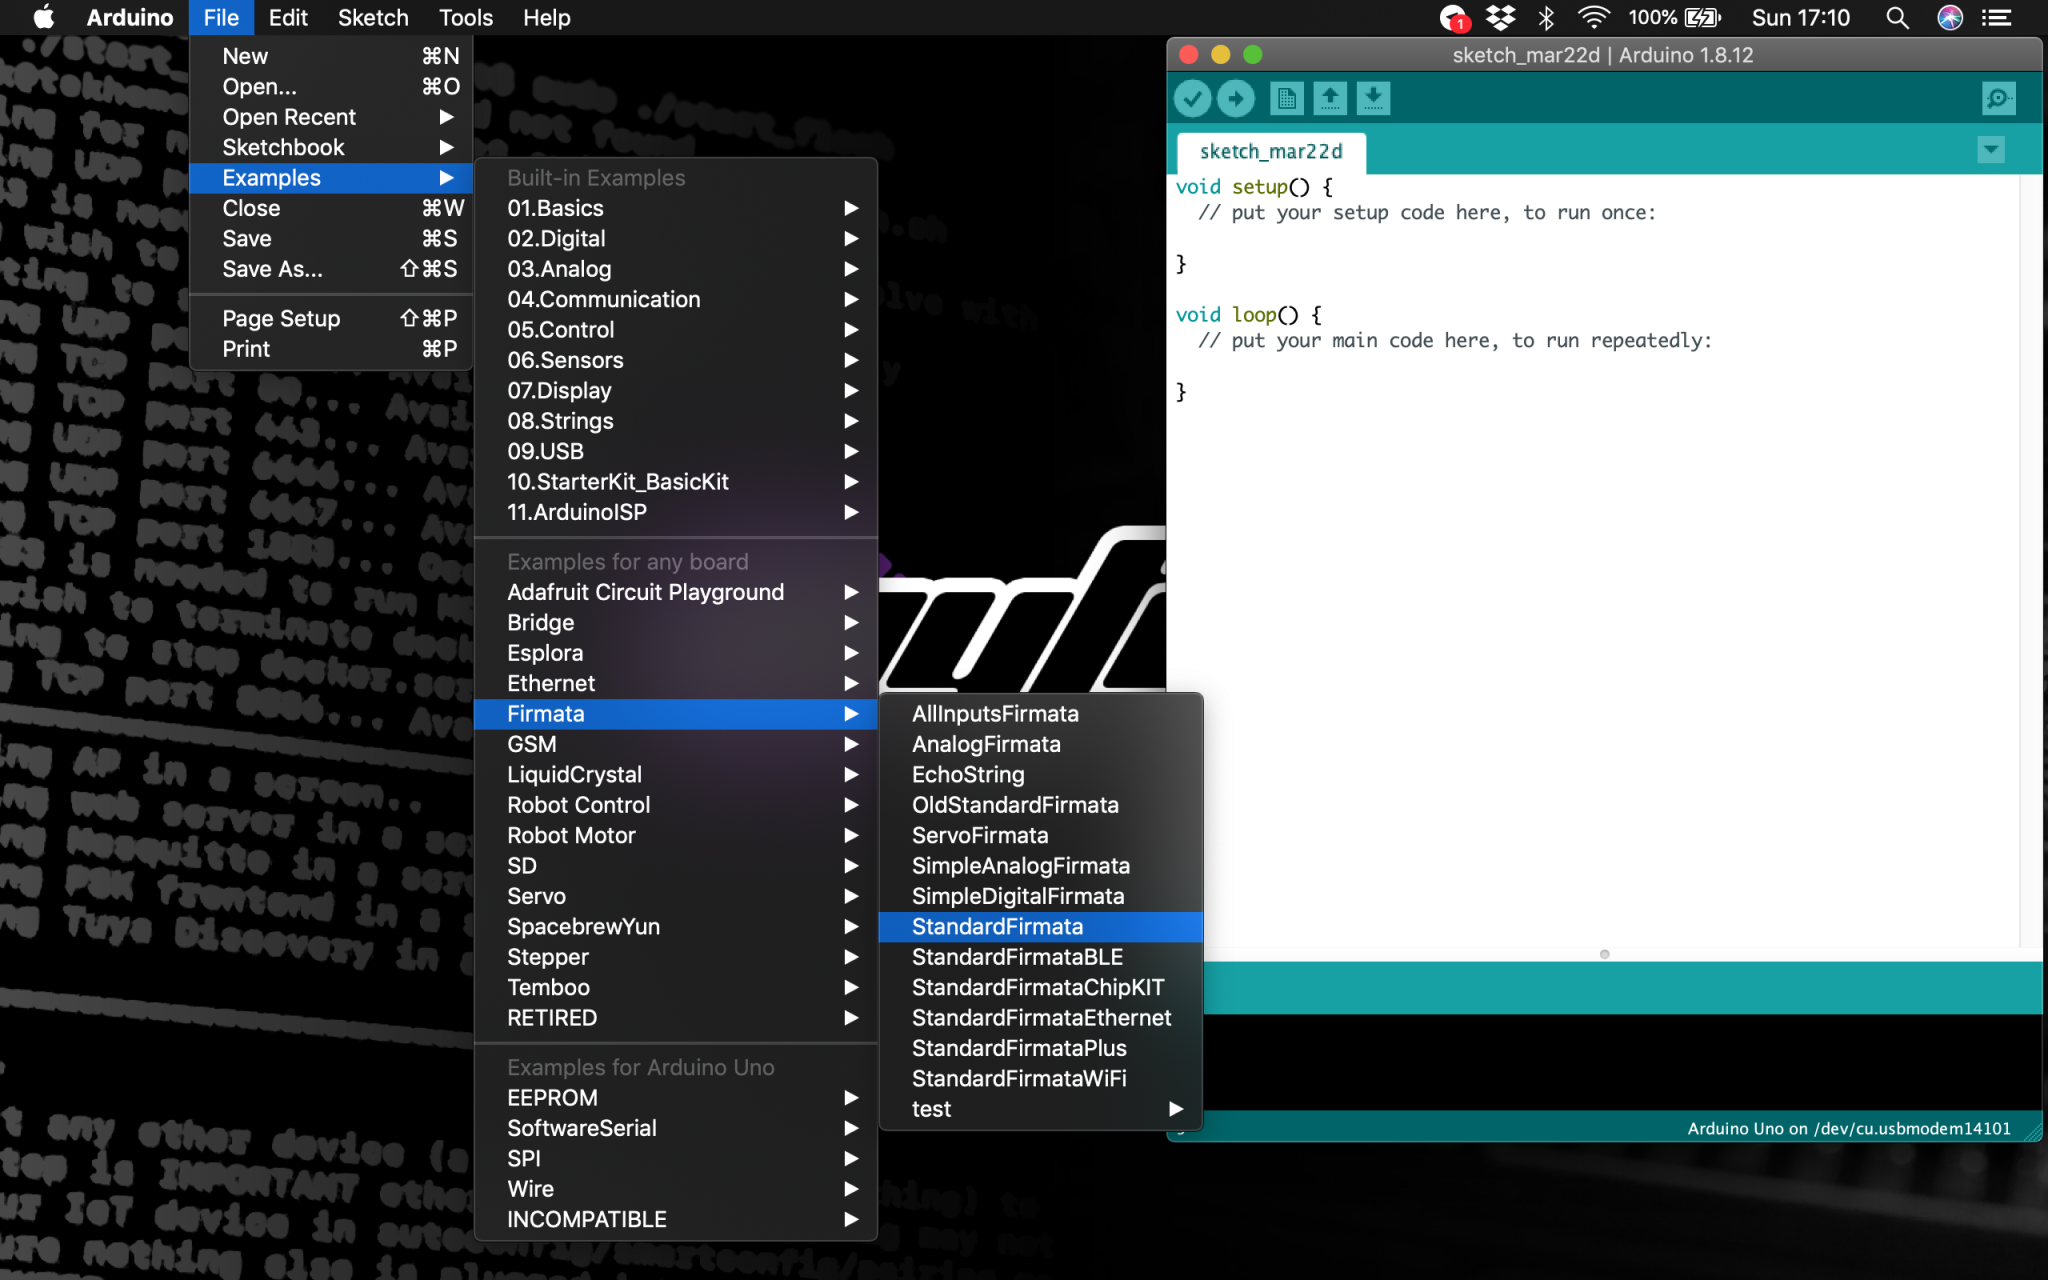Expand the Open Recent submenu
The image size is (2048, 1280).
pyautogui.click(x=289, y=117)
